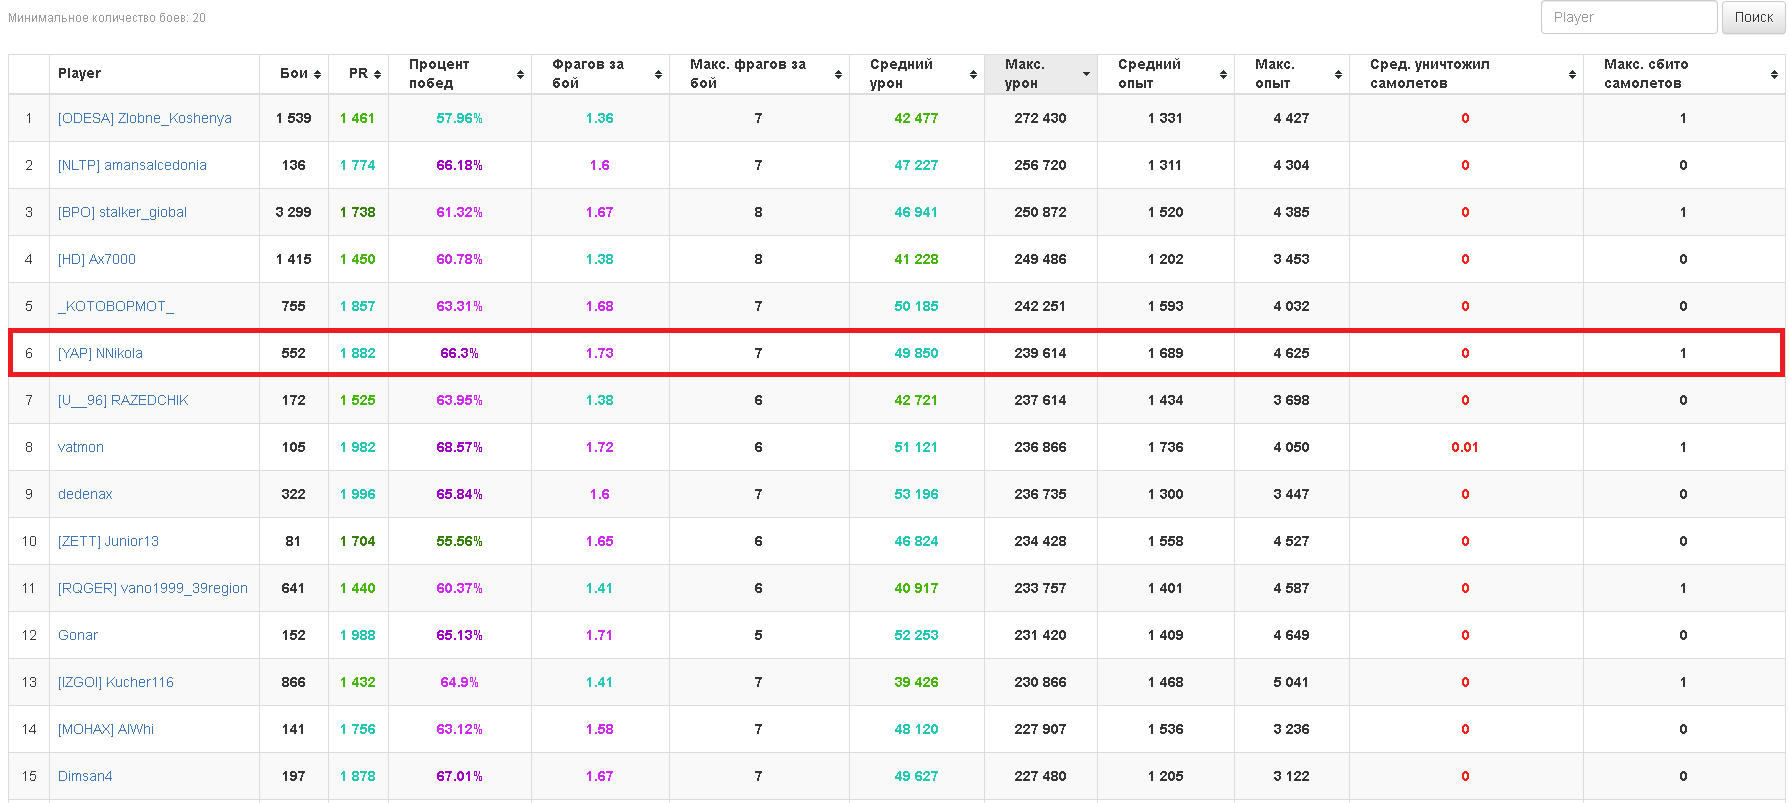Viewport: 1789px width, 803px height.
Task: Open player [ZETT] Junior13 profile
Action: tap(108, 541)
